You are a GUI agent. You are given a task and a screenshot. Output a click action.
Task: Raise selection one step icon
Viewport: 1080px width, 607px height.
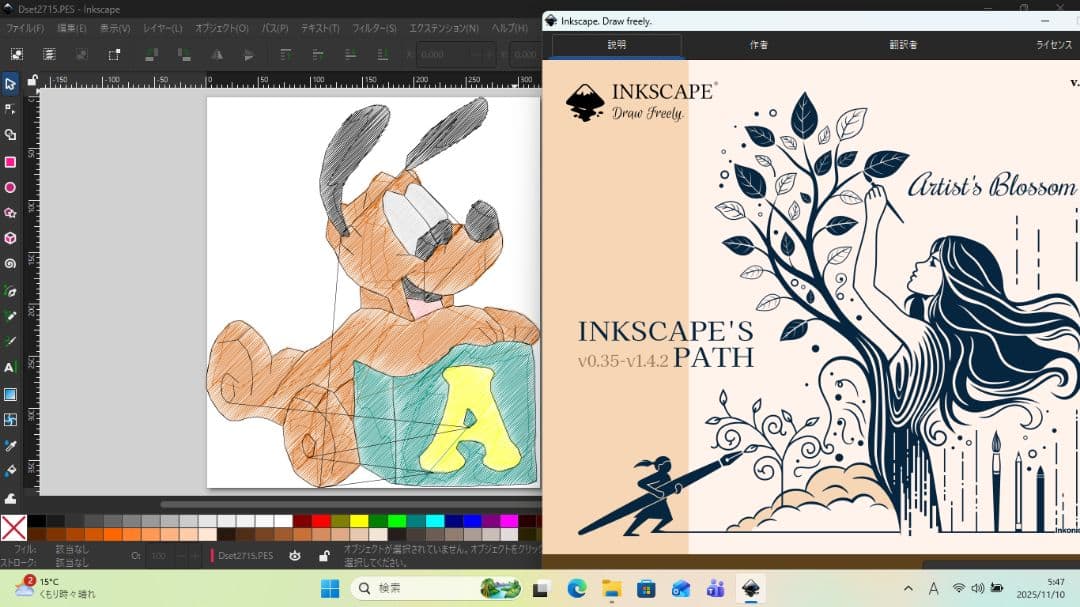(x=318, y=54)
